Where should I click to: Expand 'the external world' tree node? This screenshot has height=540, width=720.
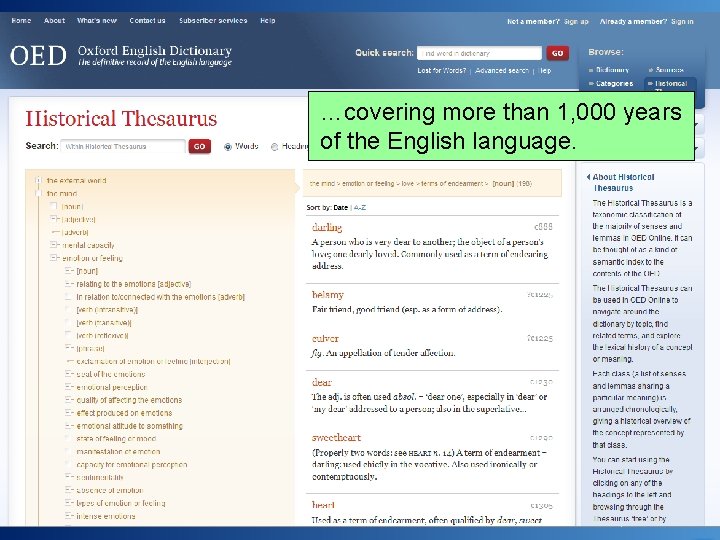point(39,180)
